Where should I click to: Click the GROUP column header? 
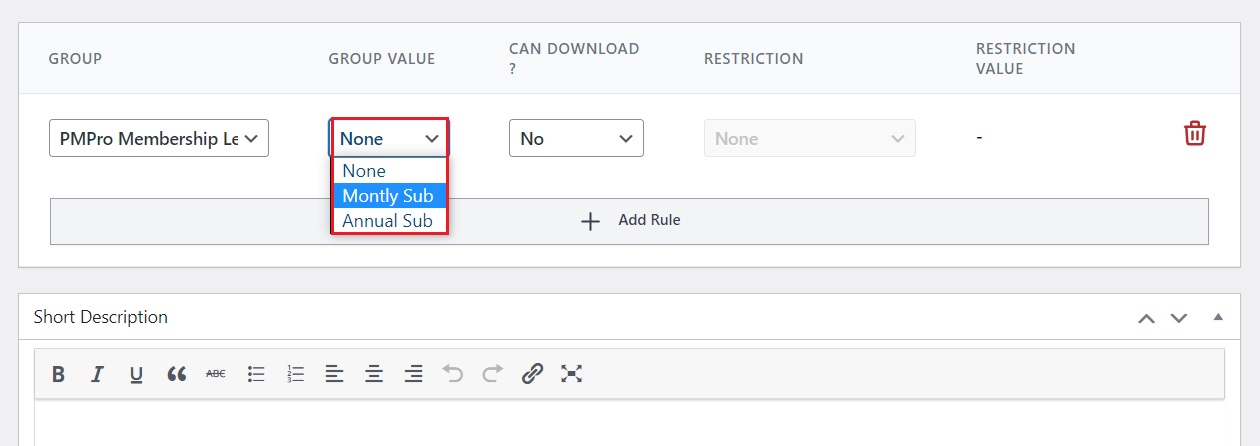pyautogui.click(x=75, y=59)
